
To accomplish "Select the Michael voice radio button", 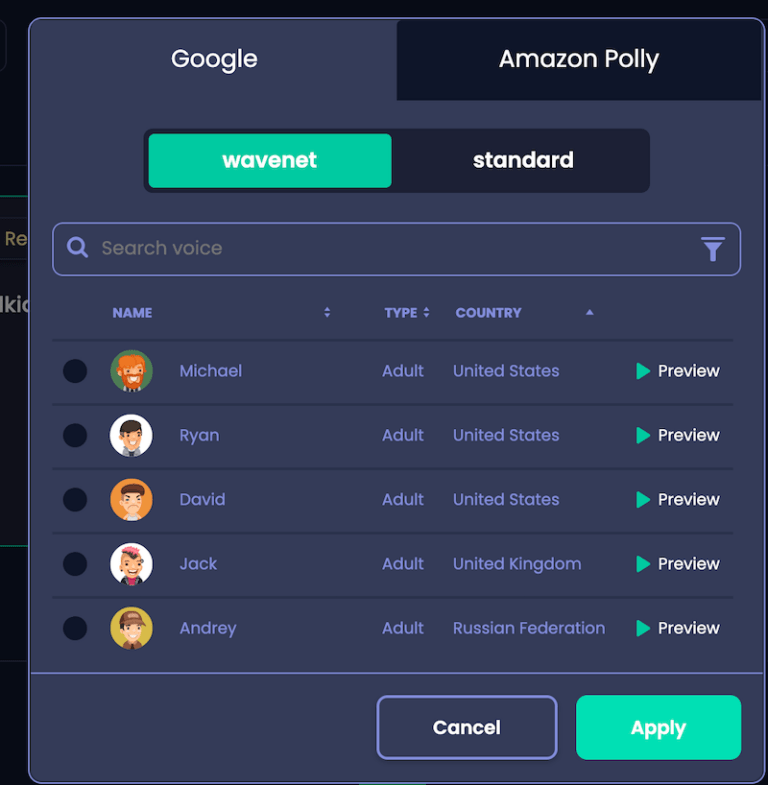I will tap(75, 371).
